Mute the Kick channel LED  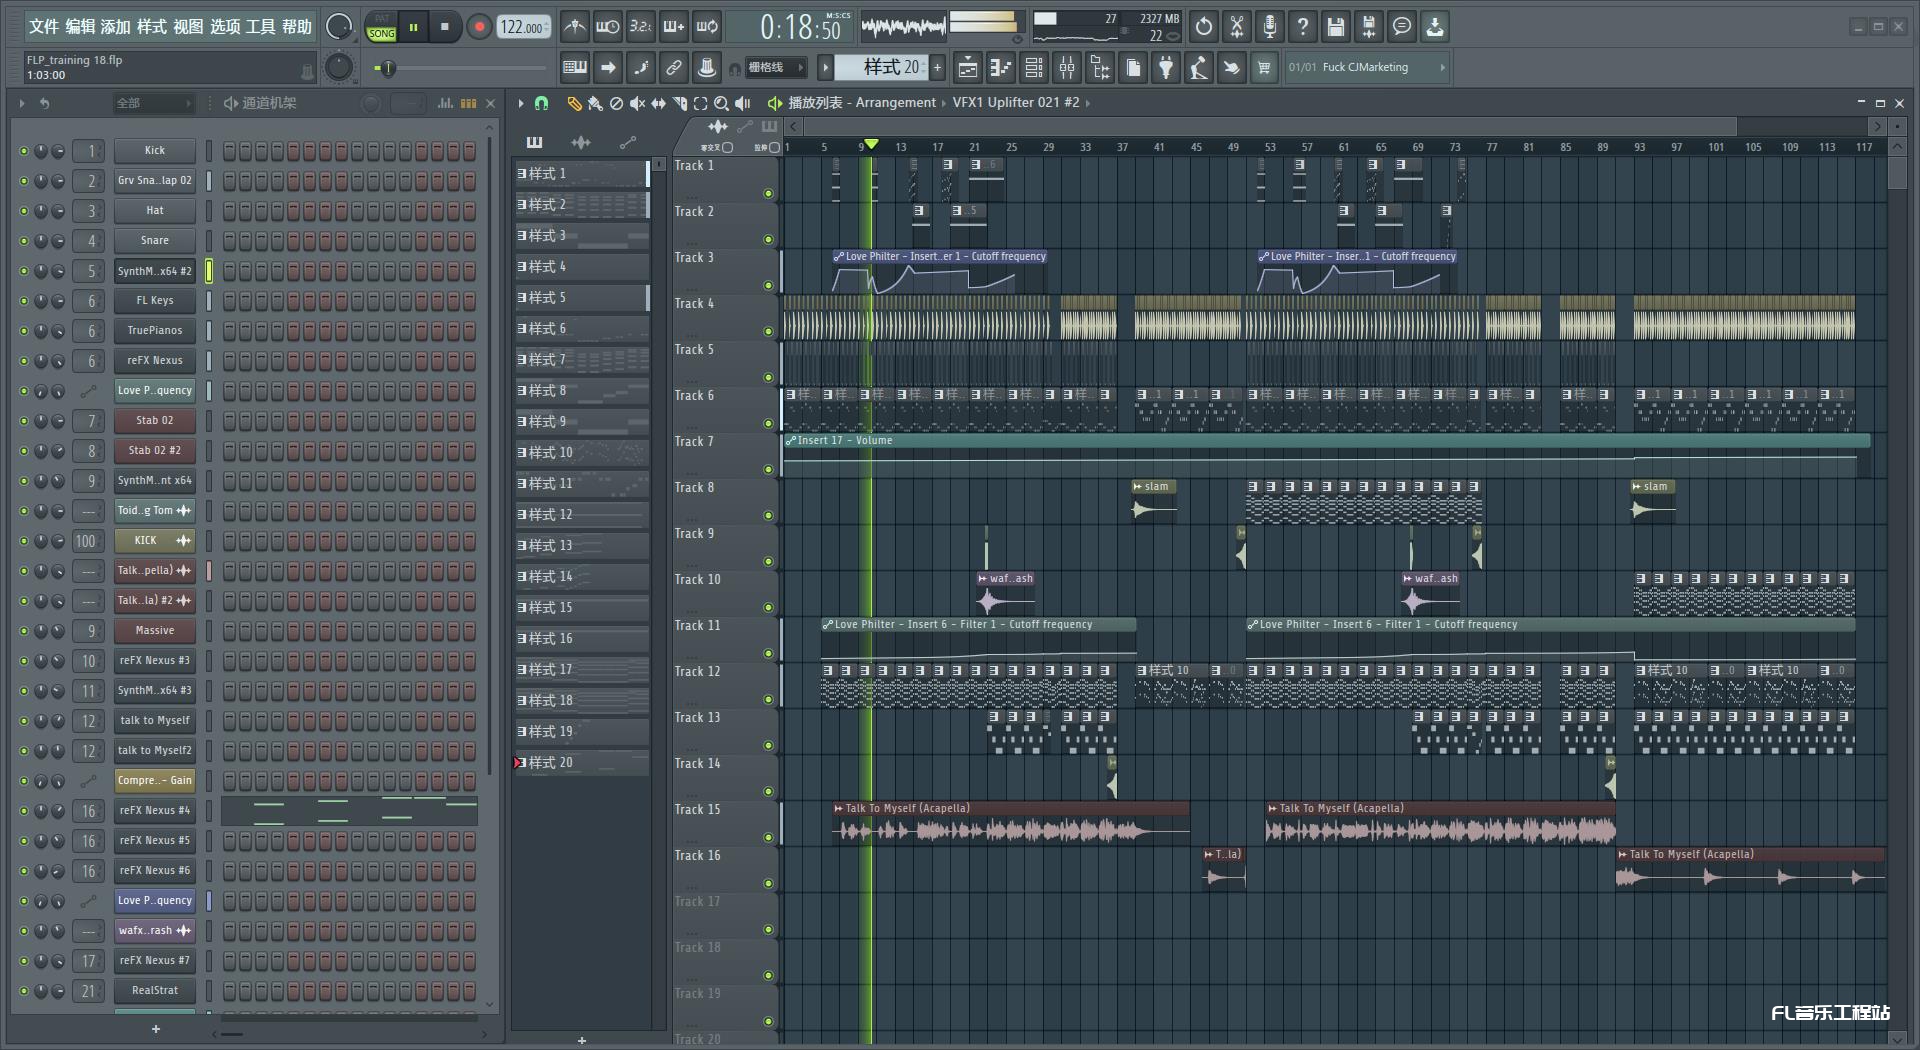(x=23, y=151)
